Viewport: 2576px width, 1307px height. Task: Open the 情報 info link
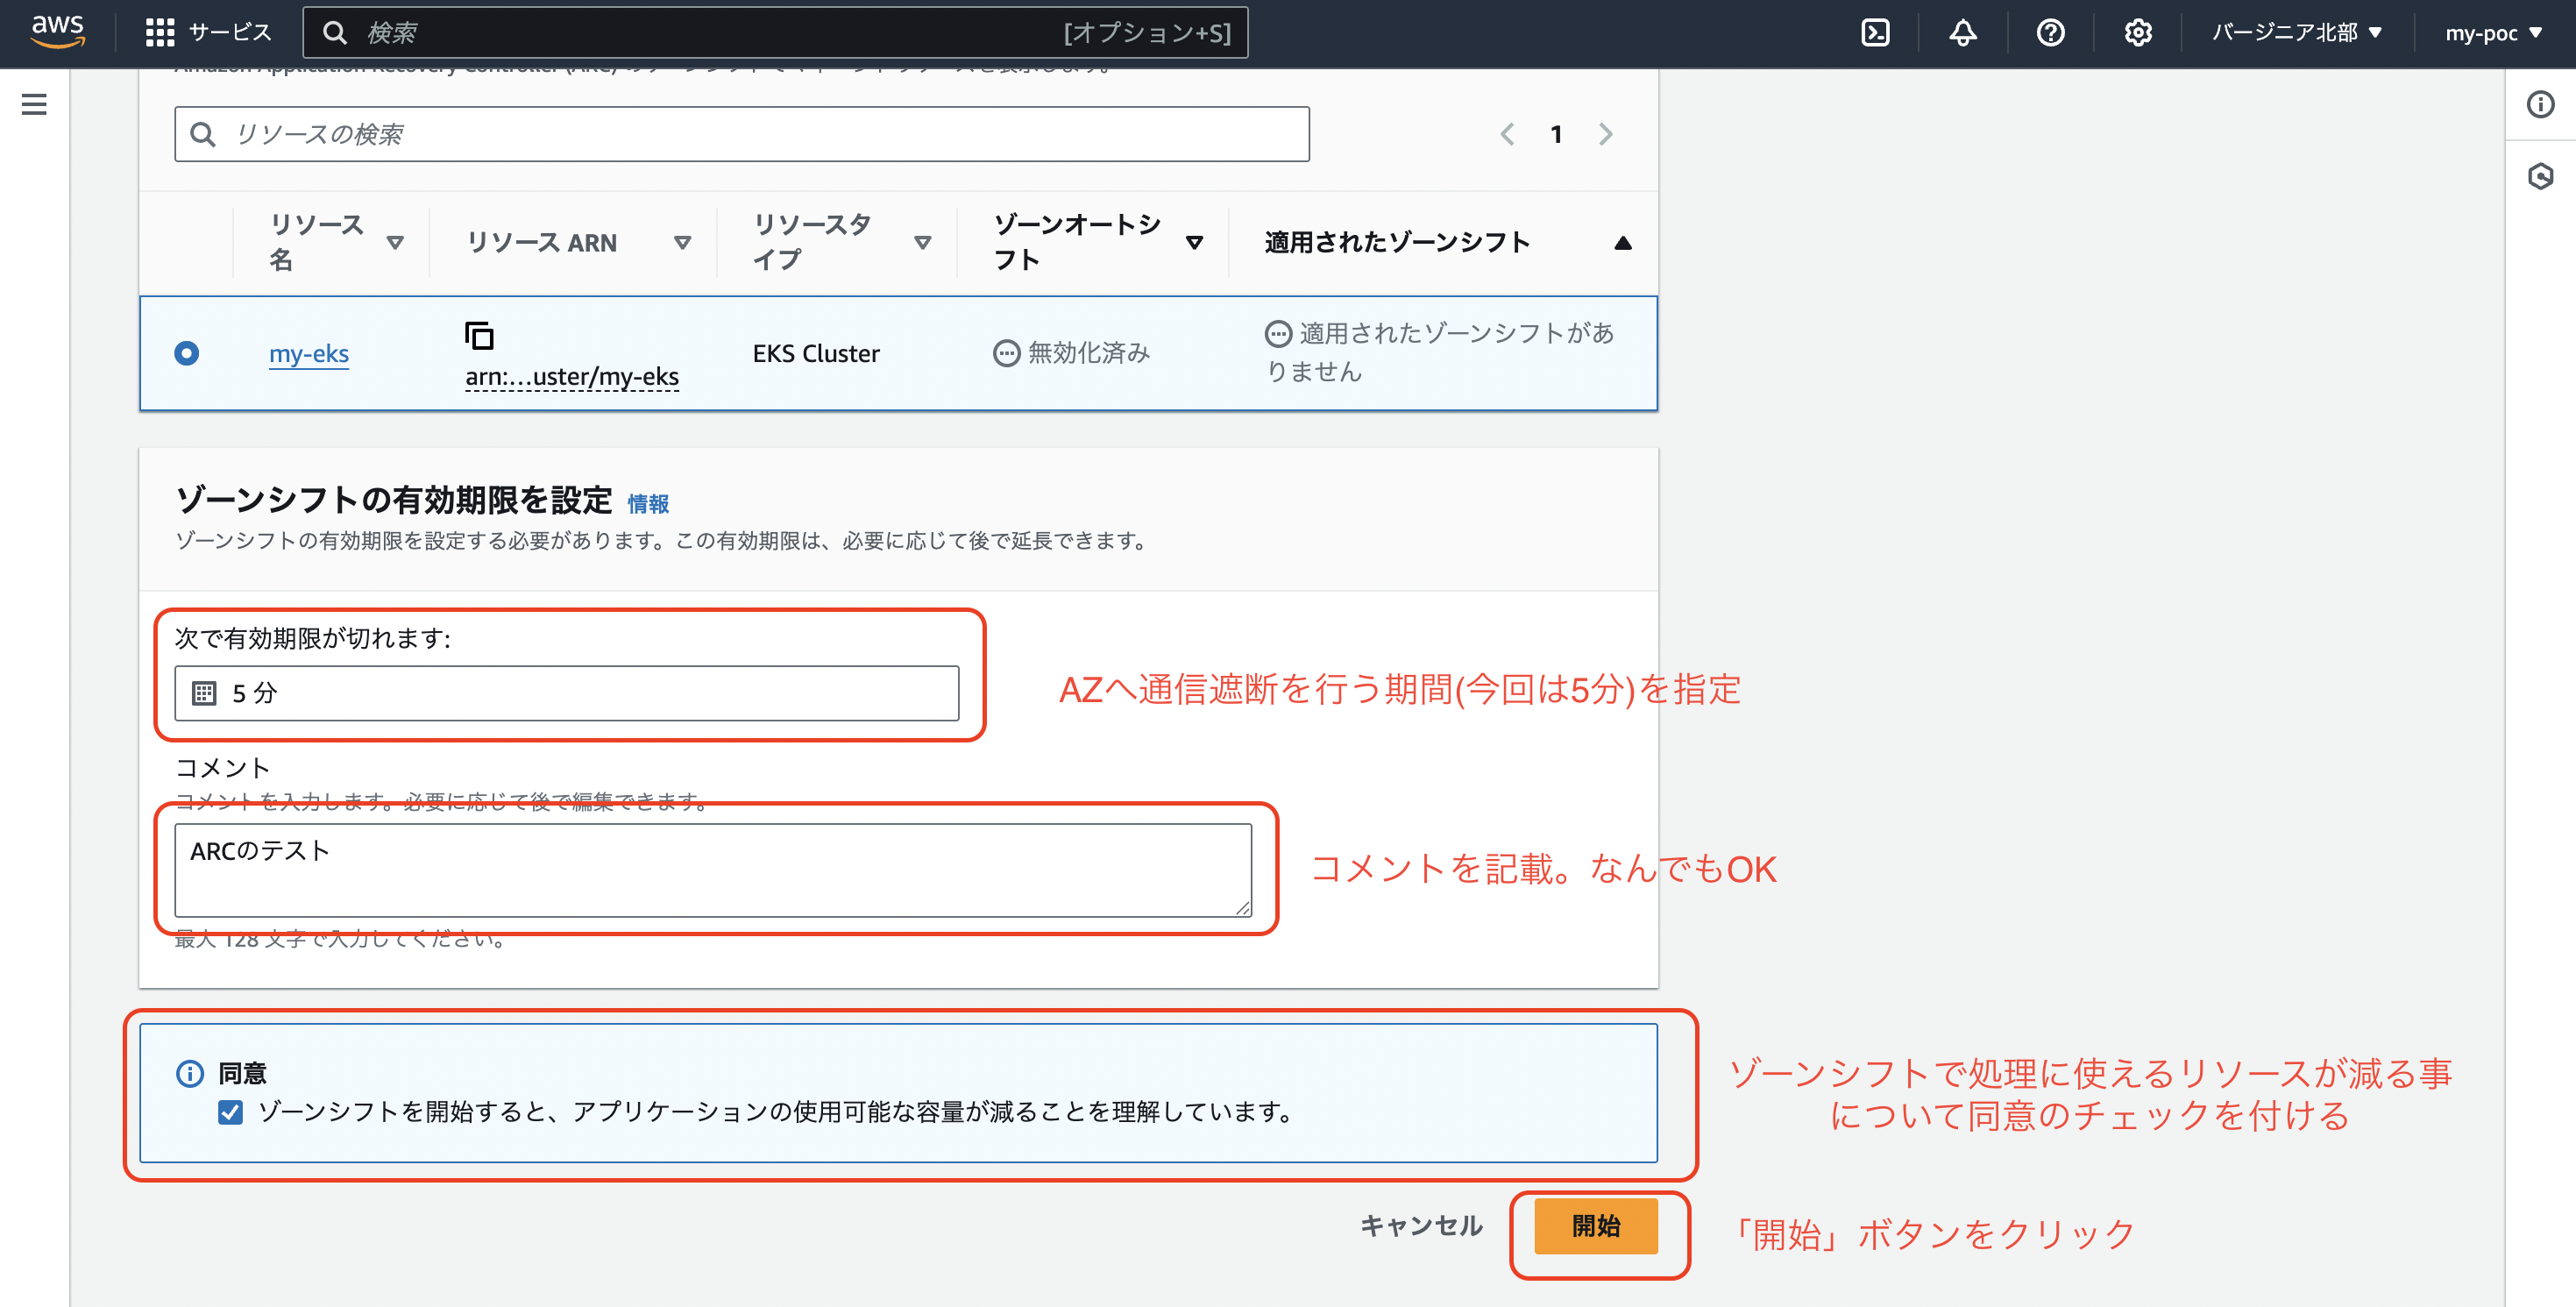pos(648,504)
